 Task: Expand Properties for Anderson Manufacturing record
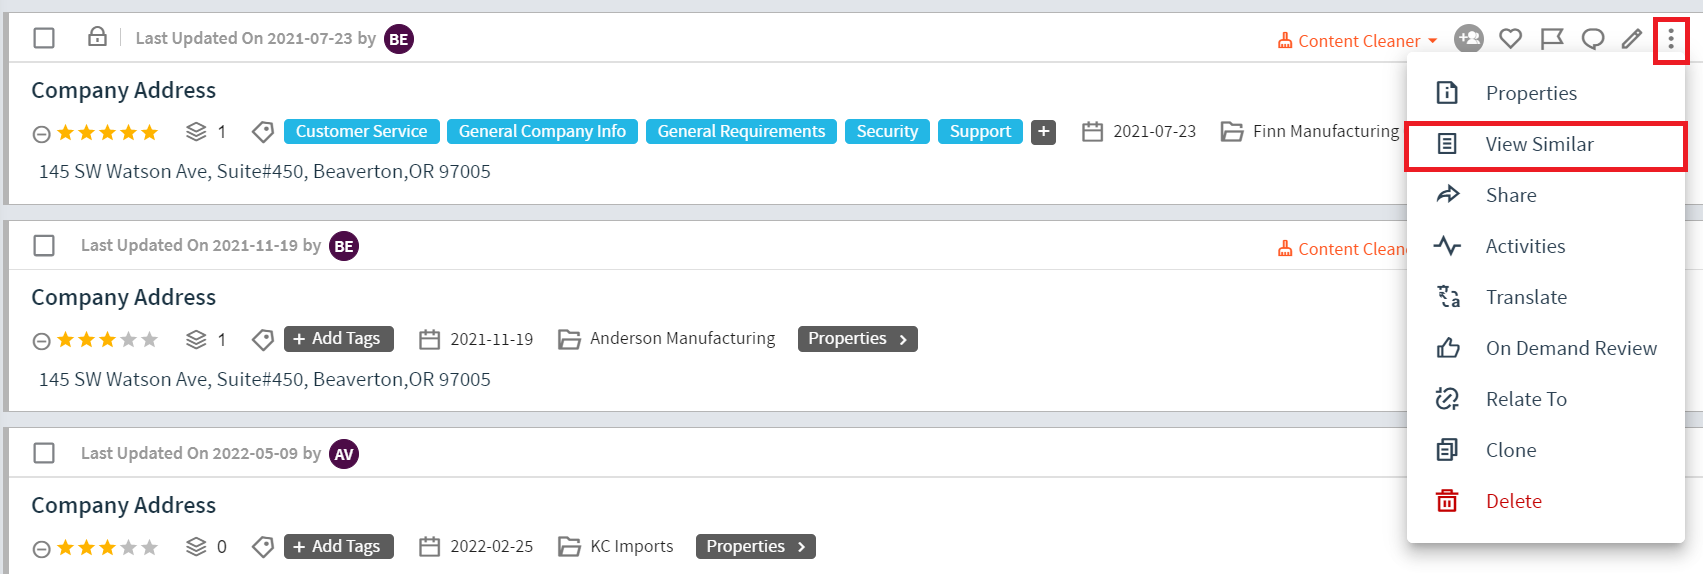857,339
